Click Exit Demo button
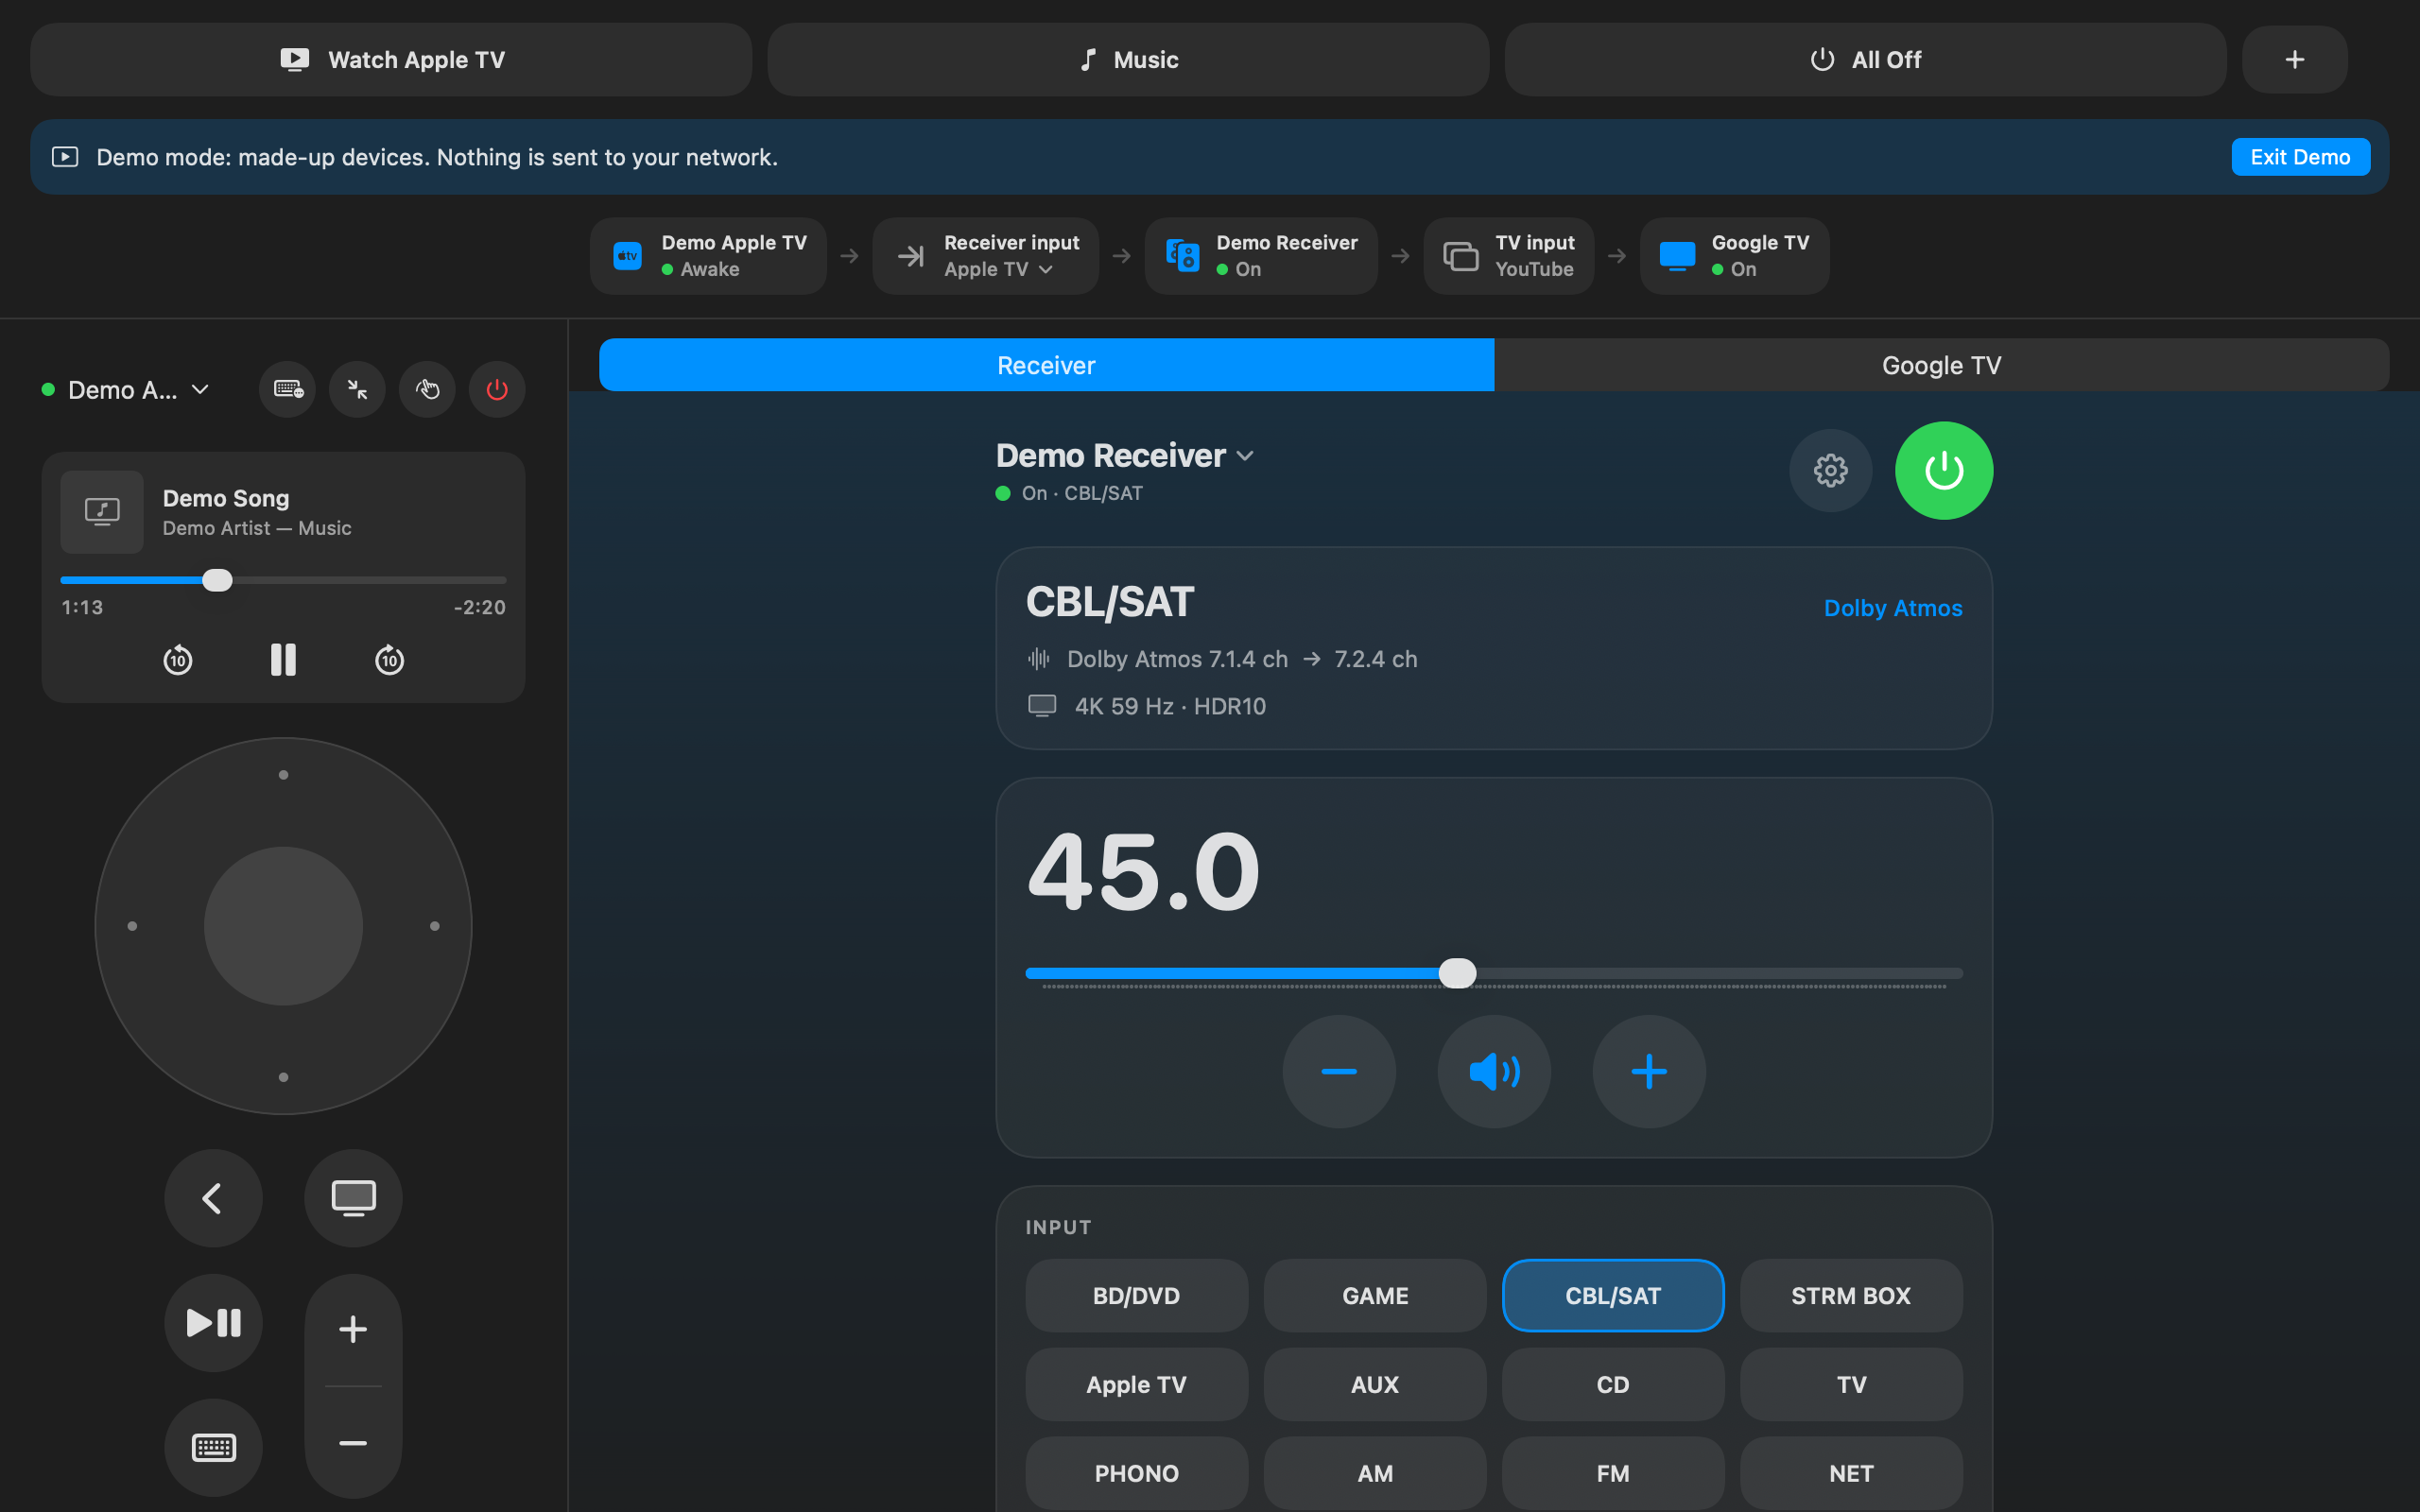2420x1512 pixels. pos(2300,157)
